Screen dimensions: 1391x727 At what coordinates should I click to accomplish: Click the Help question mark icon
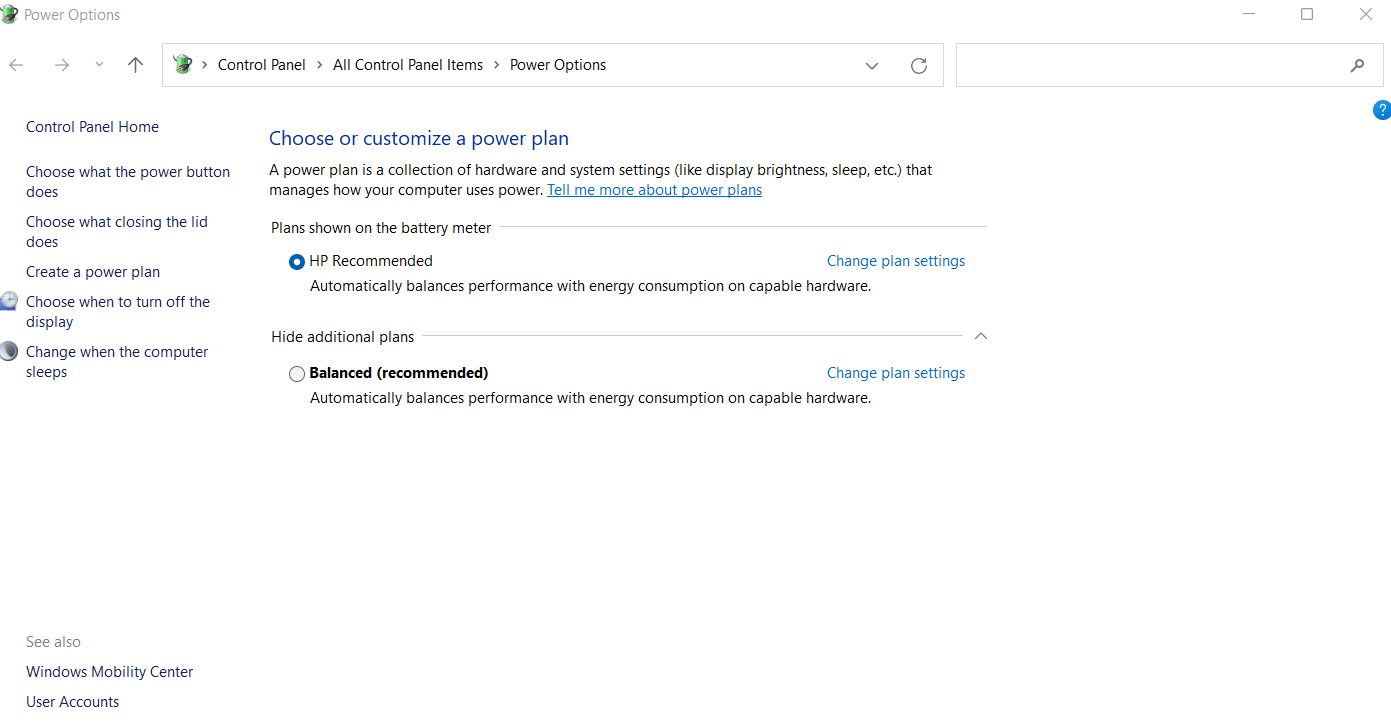click(x=1382, y=110)
